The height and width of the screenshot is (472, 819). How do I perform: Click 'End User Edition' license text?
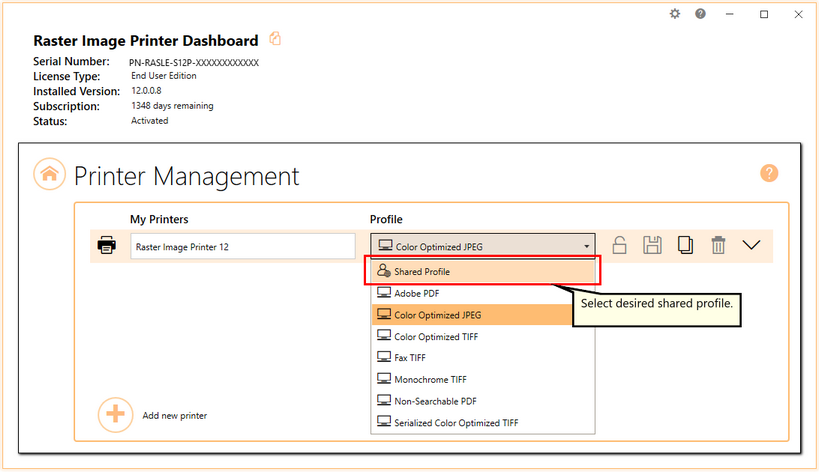pos(163,76)
